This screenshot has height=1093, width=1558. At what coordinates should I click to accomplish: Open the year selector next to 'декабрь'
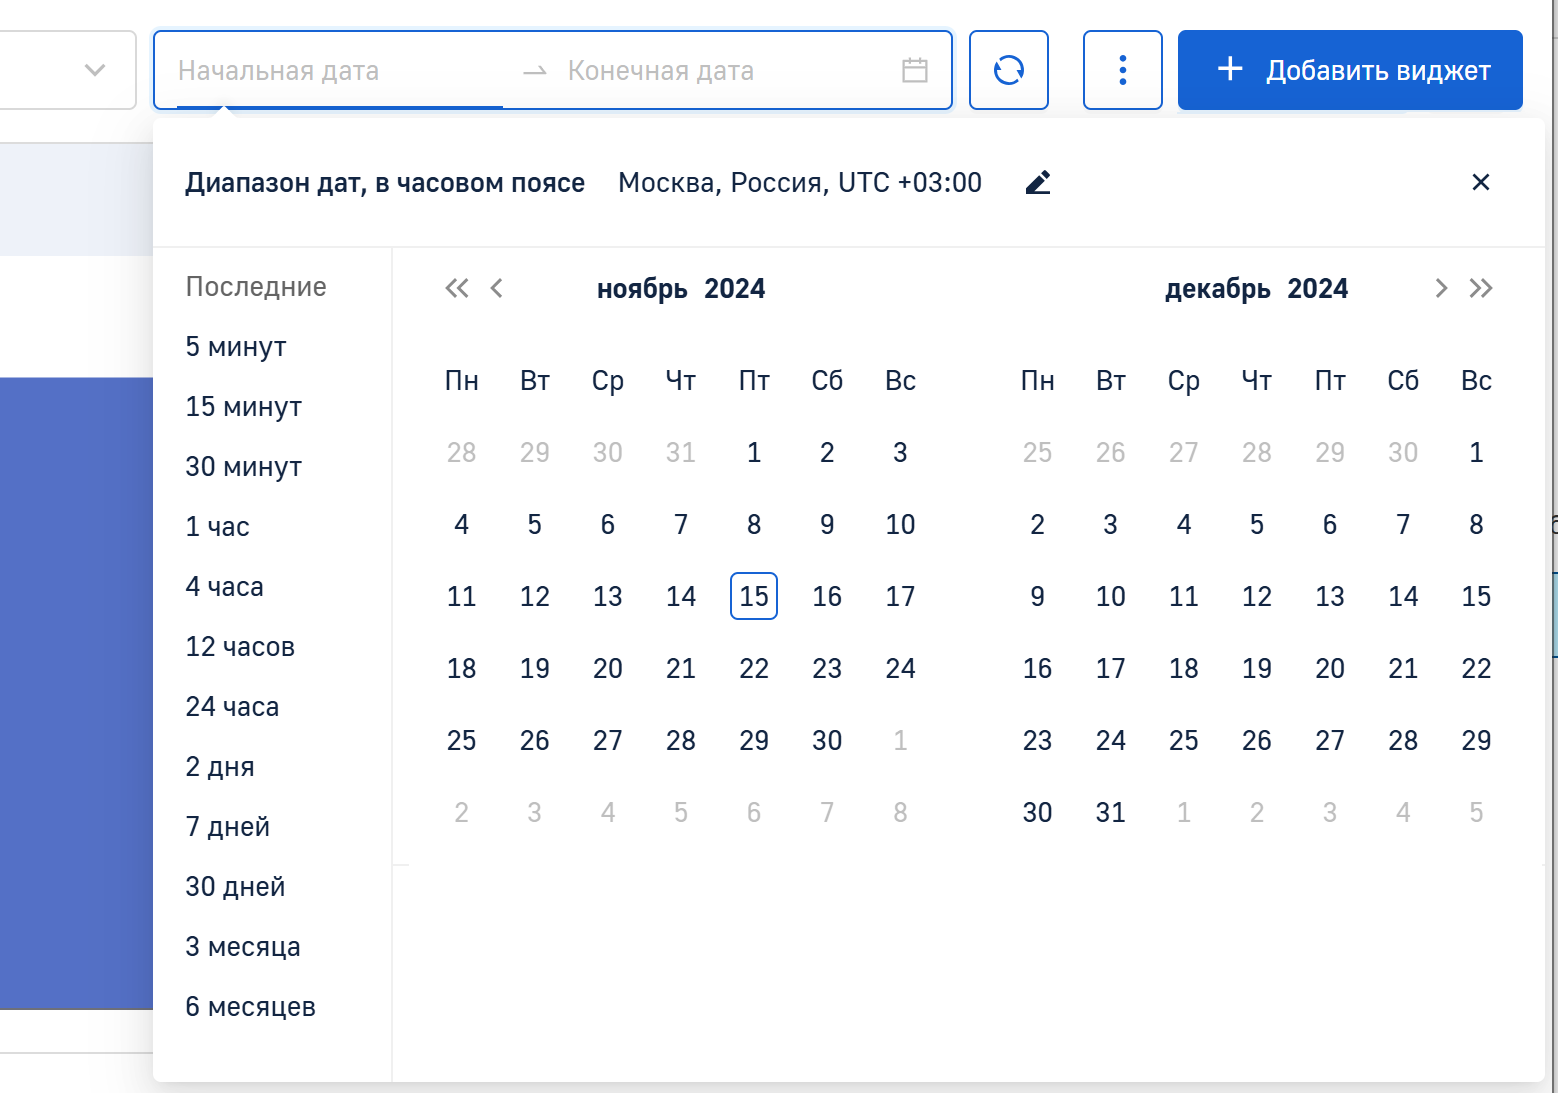tap(1317, 289)
